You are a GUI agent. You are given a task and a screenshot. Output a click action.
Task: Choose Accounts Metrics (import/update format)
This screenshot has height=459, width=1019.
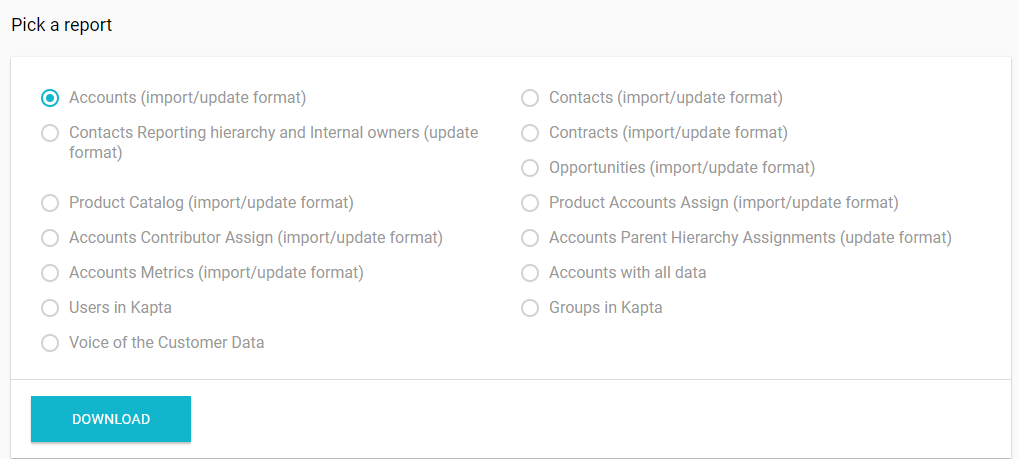50,273
